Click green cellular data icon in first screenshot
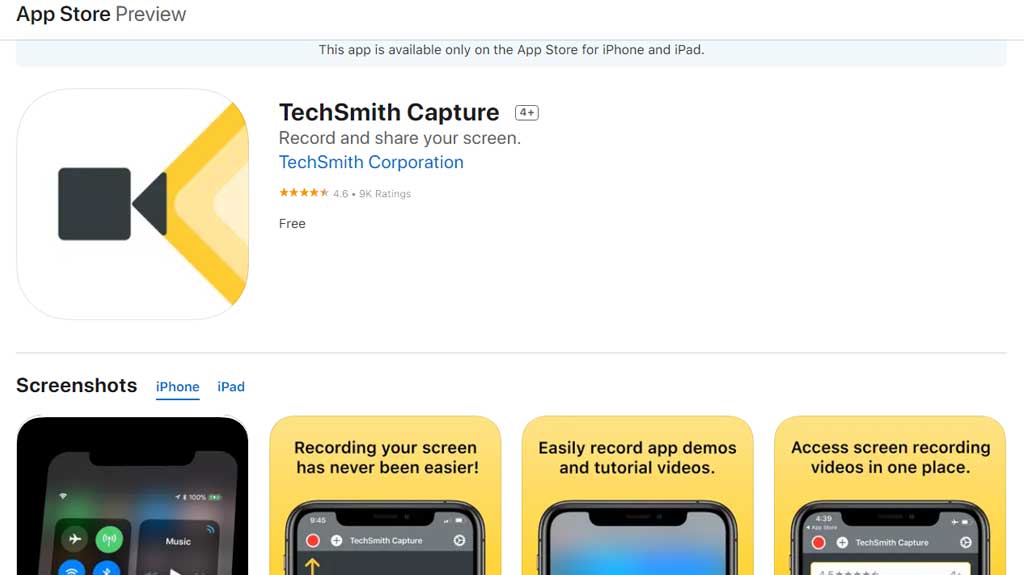 (109, 539)
